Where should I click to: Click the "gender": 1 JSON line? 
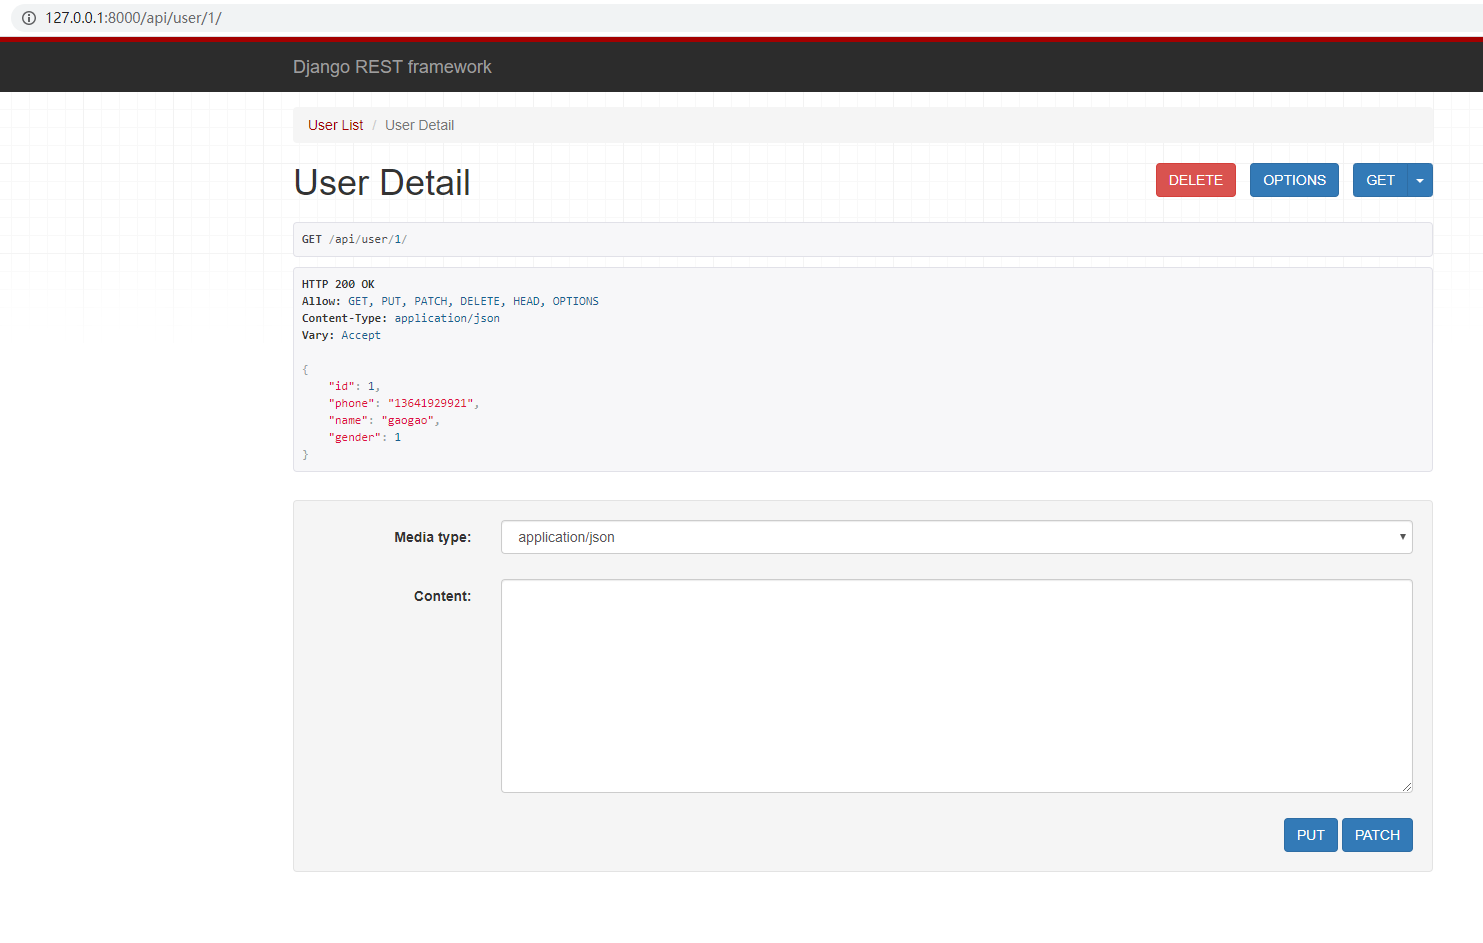[x=364, y=437]
